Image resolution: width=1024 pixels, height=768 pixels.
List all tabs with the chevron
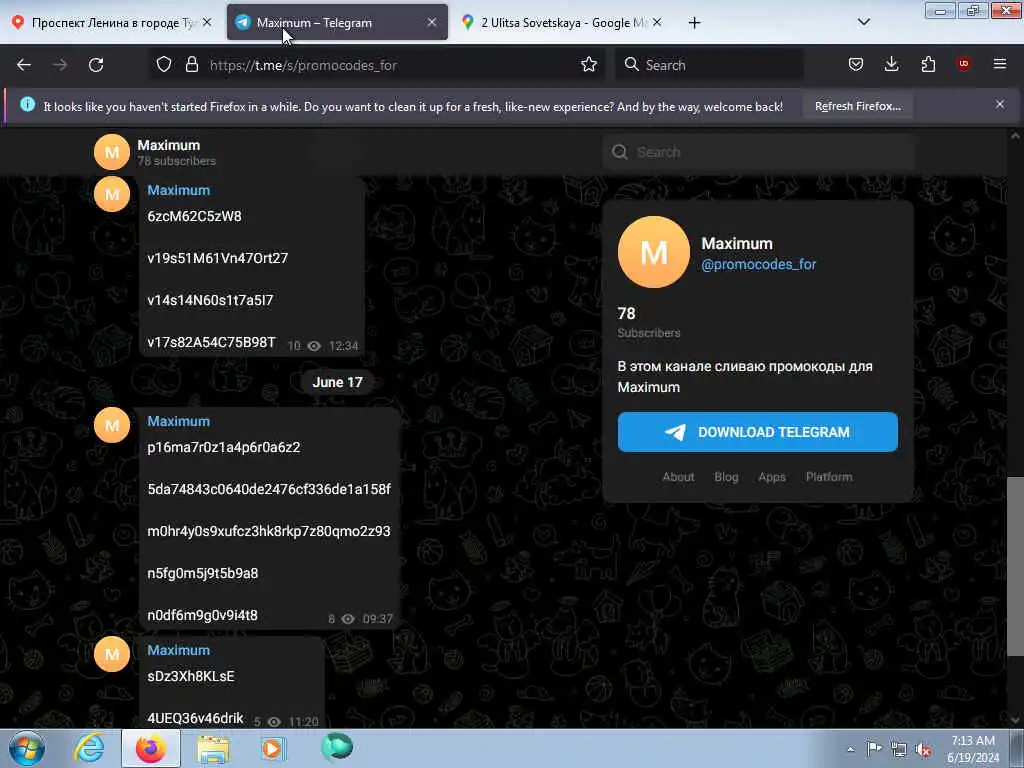863,22
